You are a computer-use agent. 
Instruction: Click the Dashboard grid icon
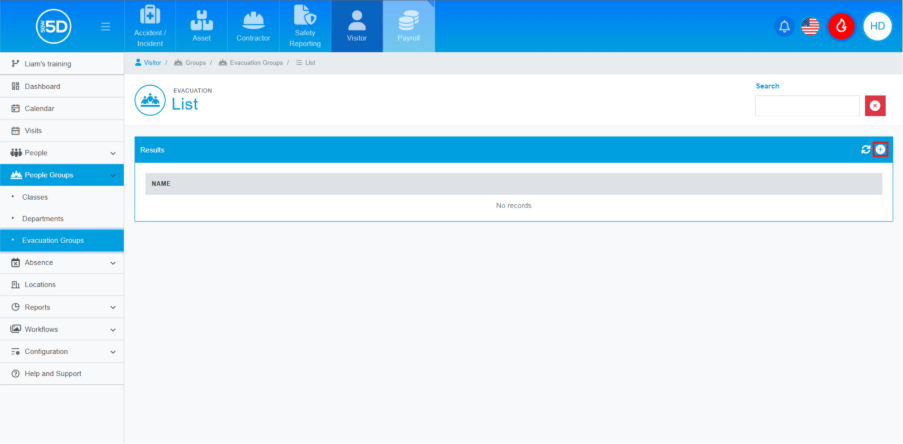point(16,86)
